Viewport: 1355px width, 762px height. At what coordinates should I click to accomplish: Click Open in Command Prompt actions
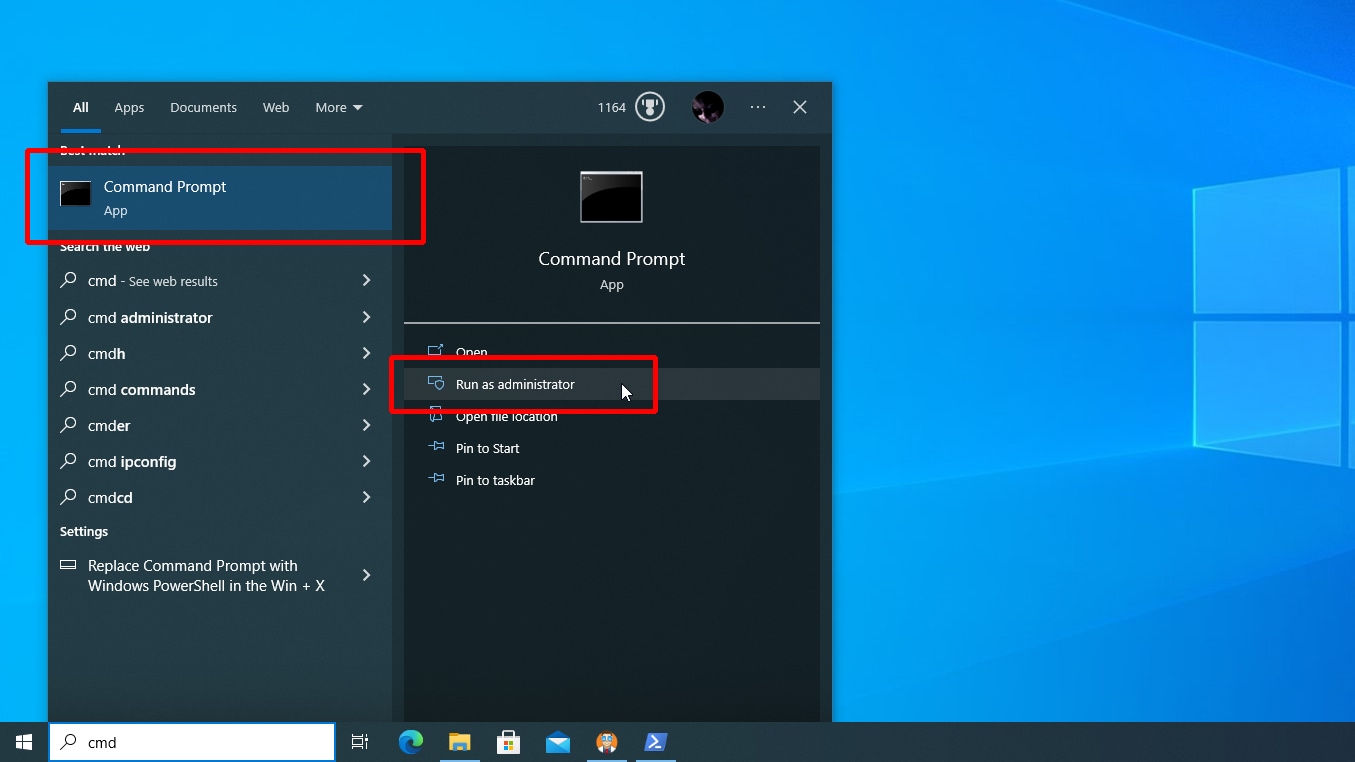611,352
